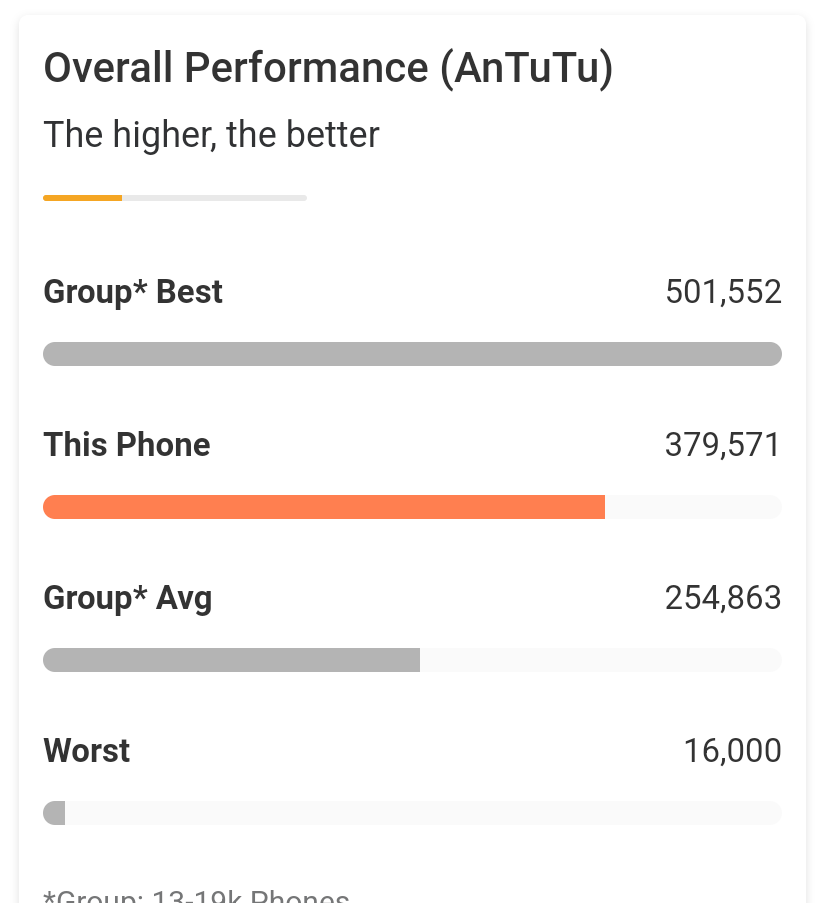
Task: Select the Worst label
Action: click(x=87, y=751)
